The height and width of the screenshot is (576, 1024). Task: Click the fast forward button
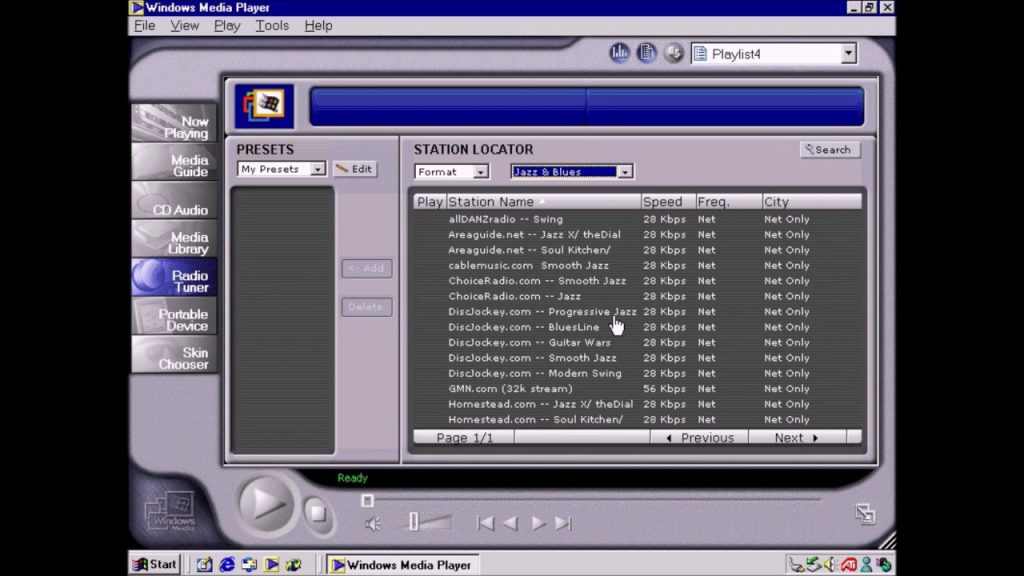coord(537,523)
